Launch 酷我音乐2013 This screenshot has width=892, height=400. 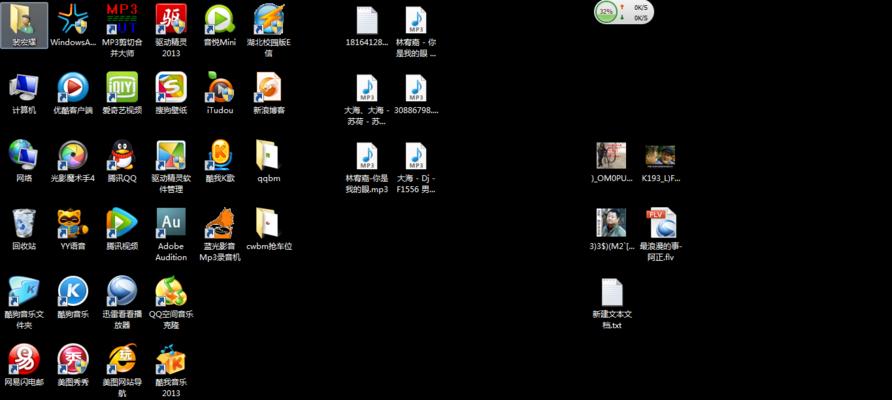pos(171,370)
